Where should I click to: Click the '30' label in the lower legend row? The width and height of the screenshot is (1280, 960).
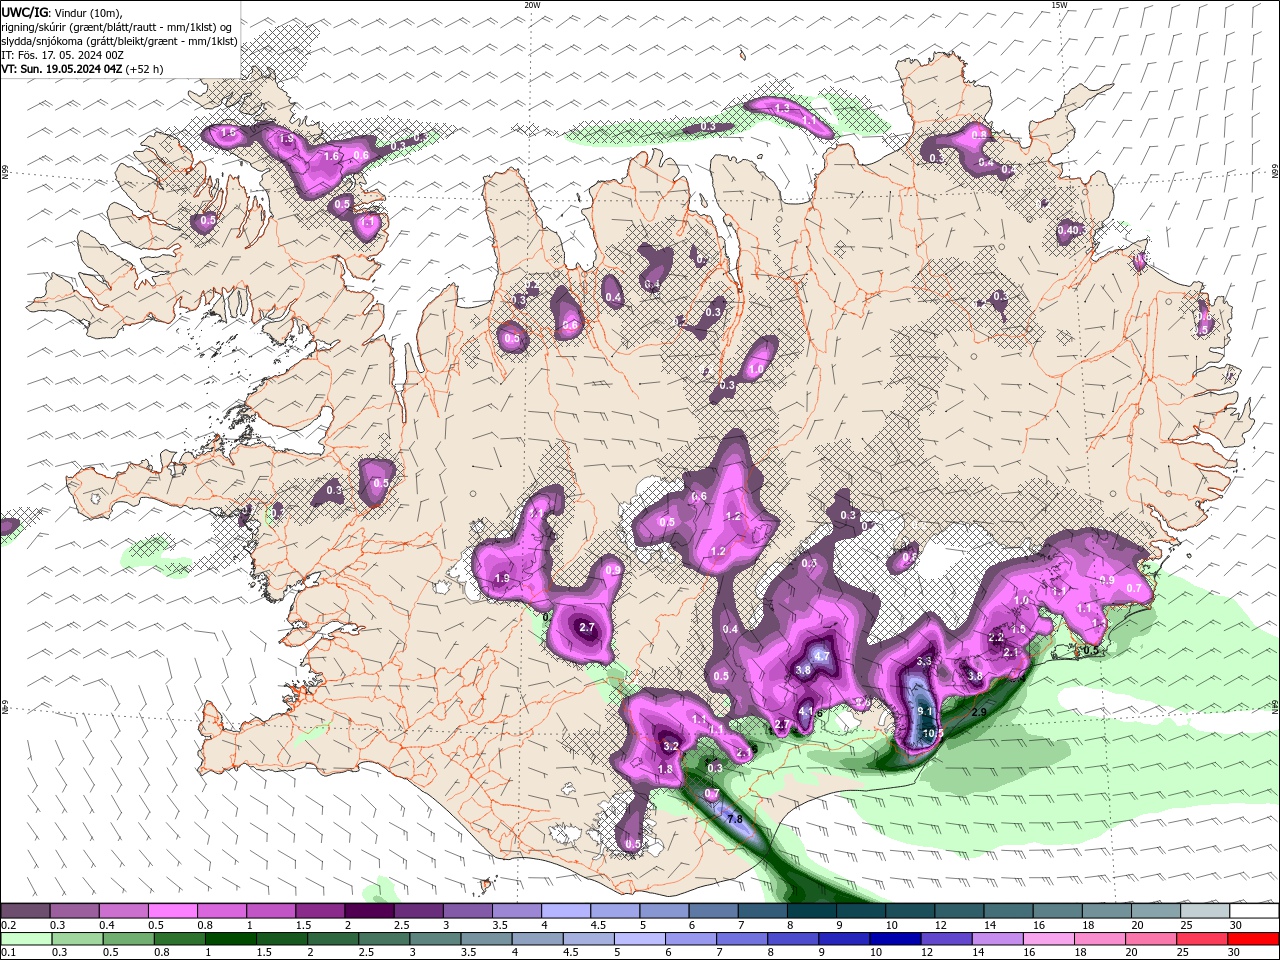coord(1236,953)
